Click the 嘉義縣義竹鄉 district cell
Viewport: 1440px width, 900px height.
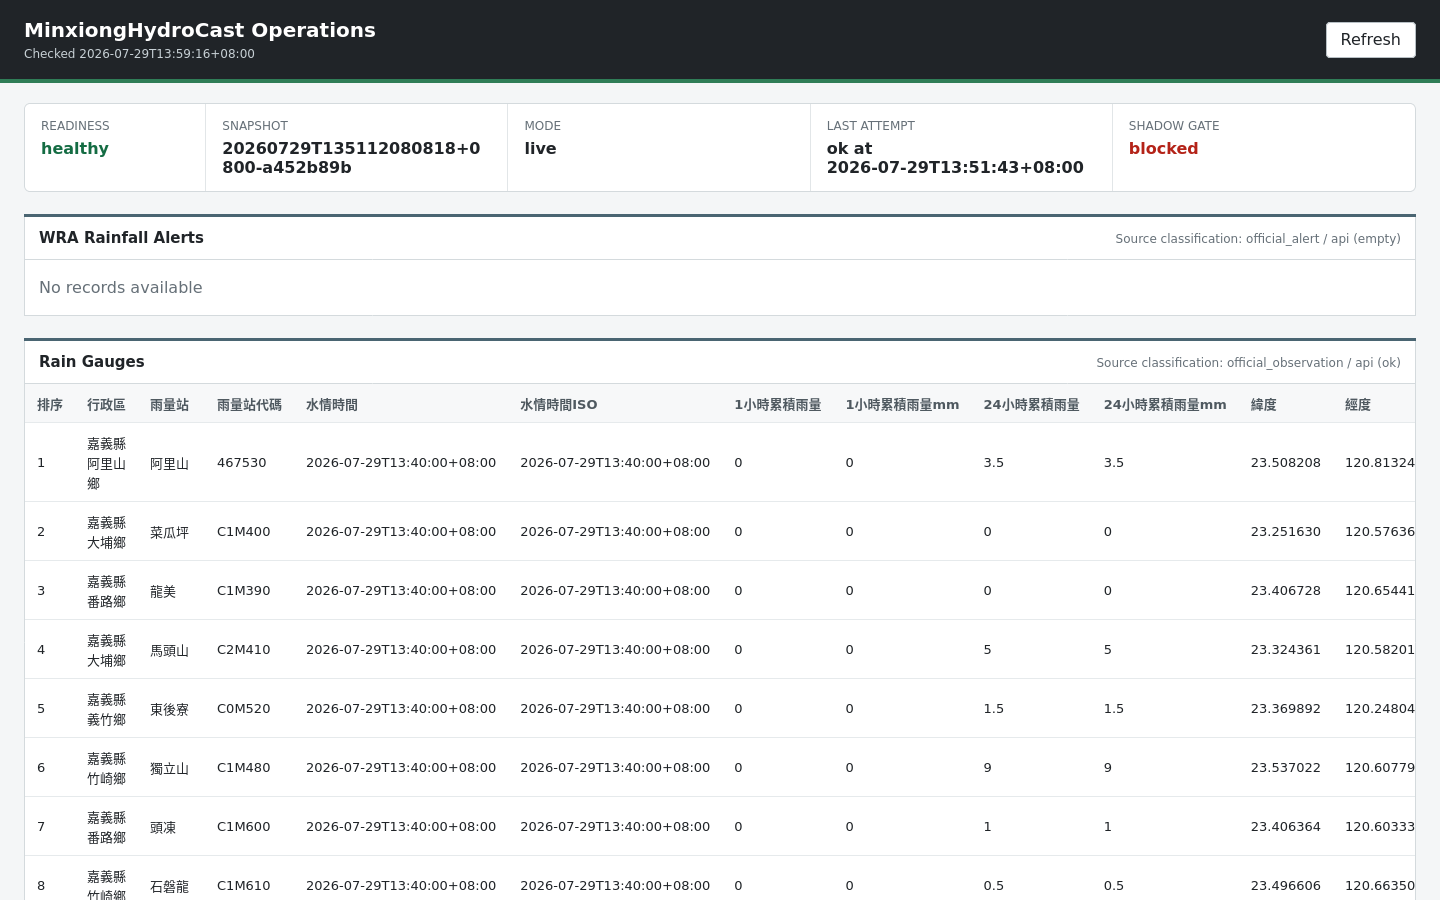coord(106,709)
